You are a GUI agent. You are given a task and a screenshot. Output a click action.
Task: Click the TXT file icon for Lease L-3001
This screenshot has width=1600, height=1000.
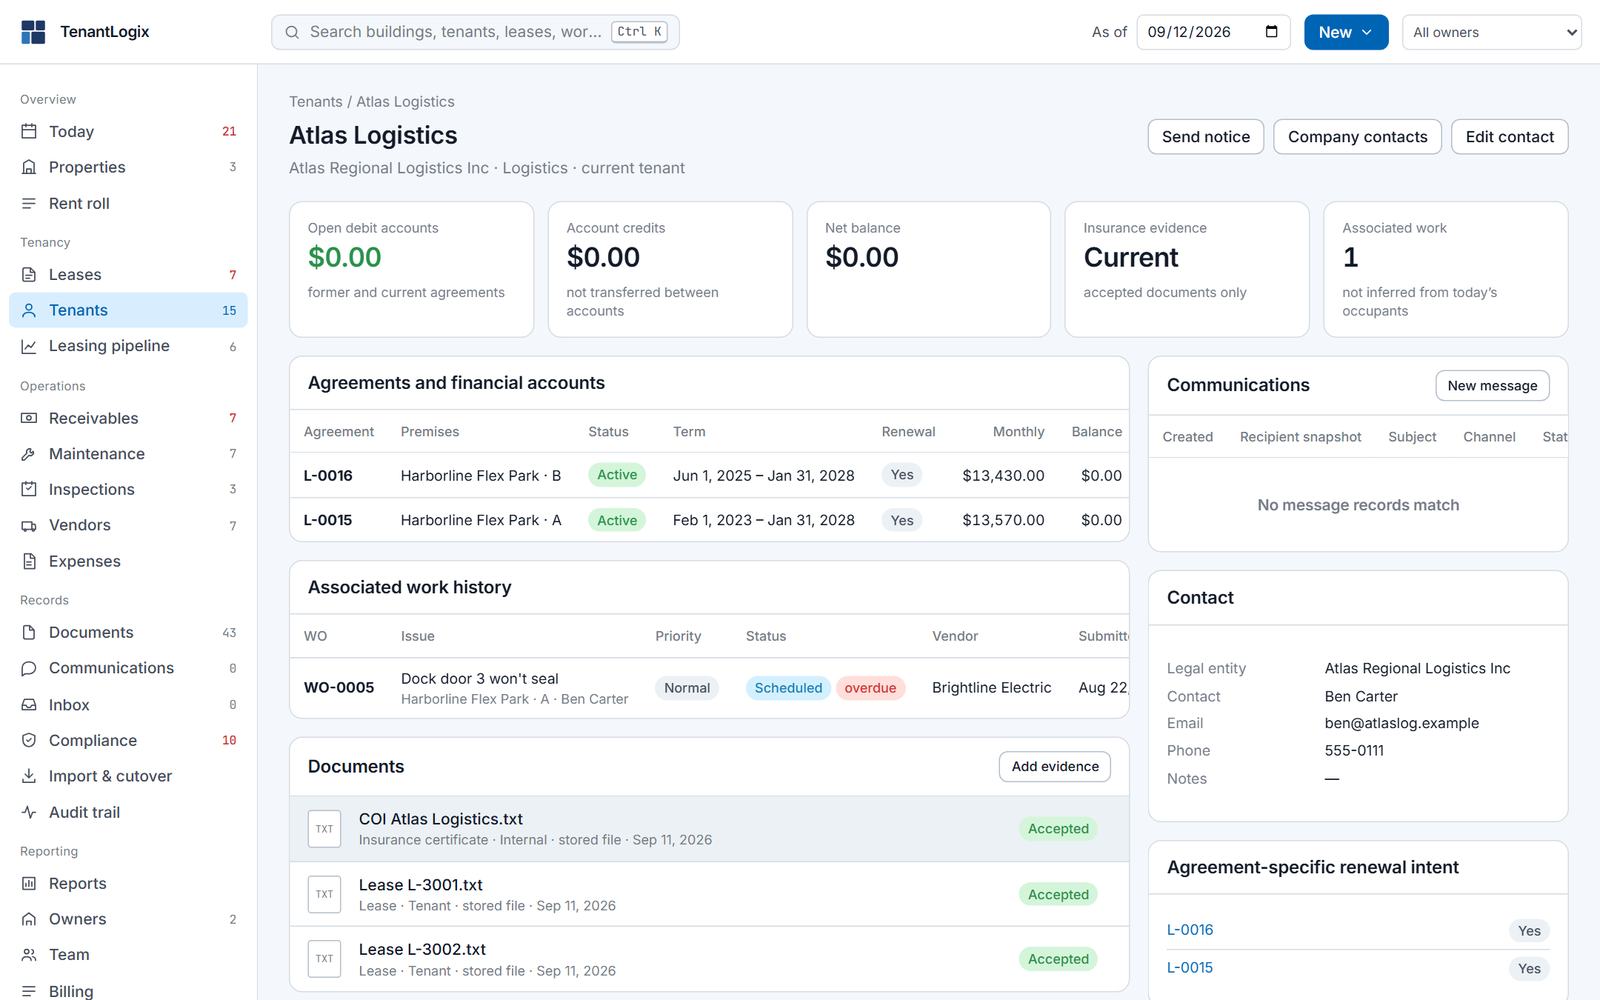(324, 894)
